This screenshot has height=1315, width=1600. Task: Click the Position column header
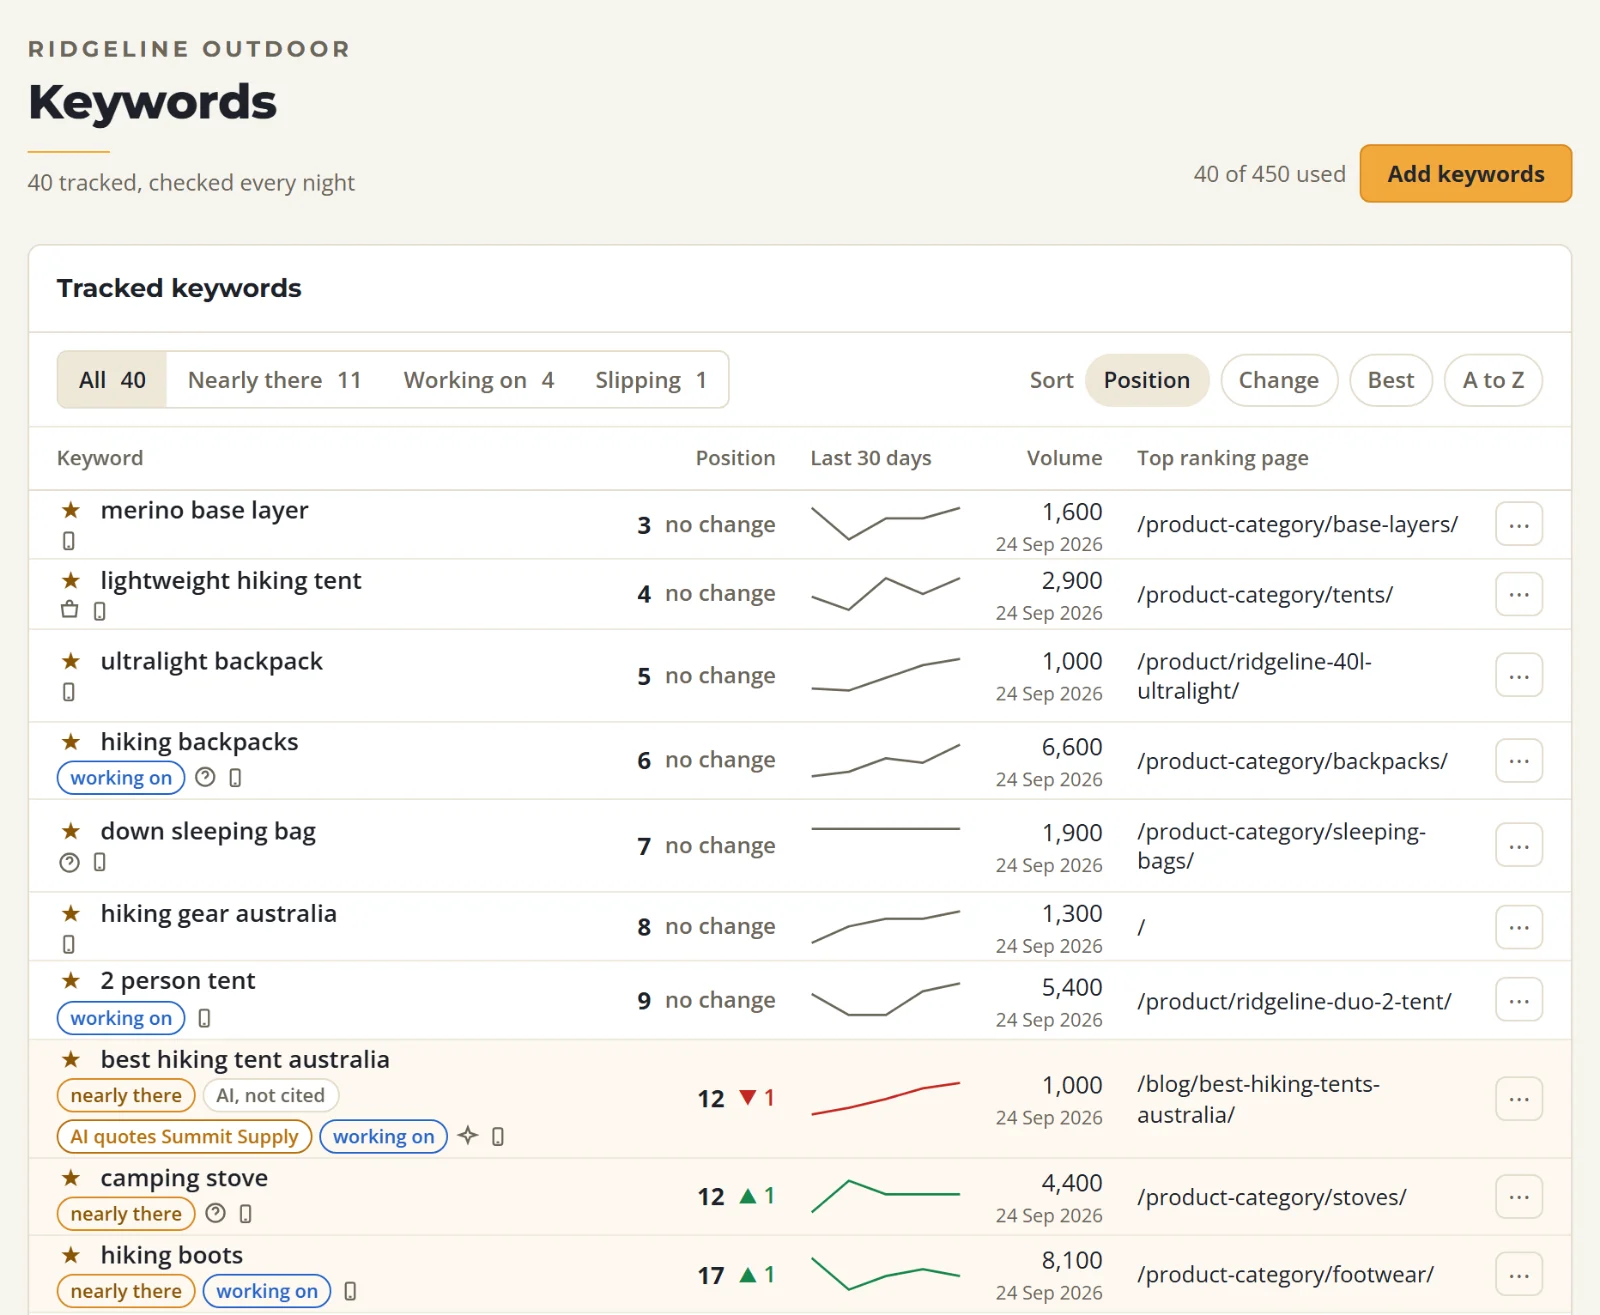coord(735,458)
